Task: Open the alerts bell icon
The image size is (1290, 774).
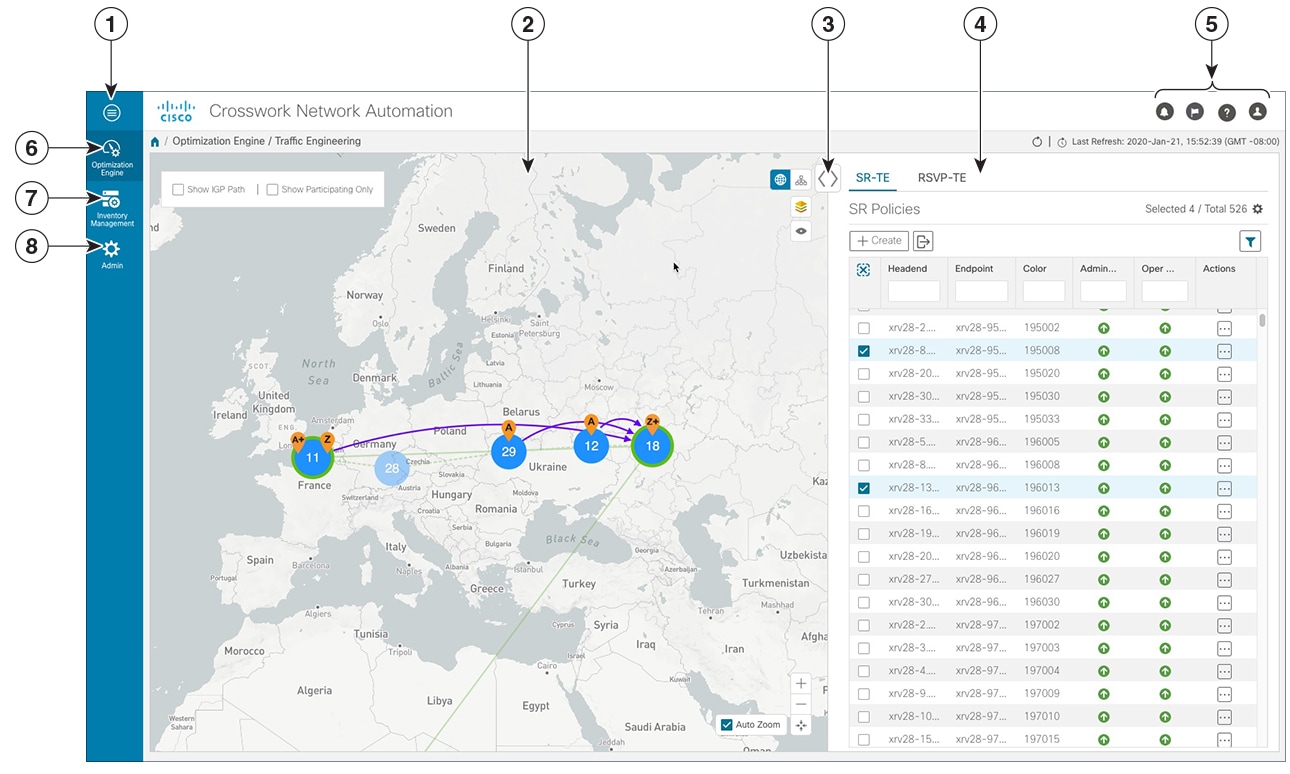Action: pyautogui.click(x=1163, y=111)
